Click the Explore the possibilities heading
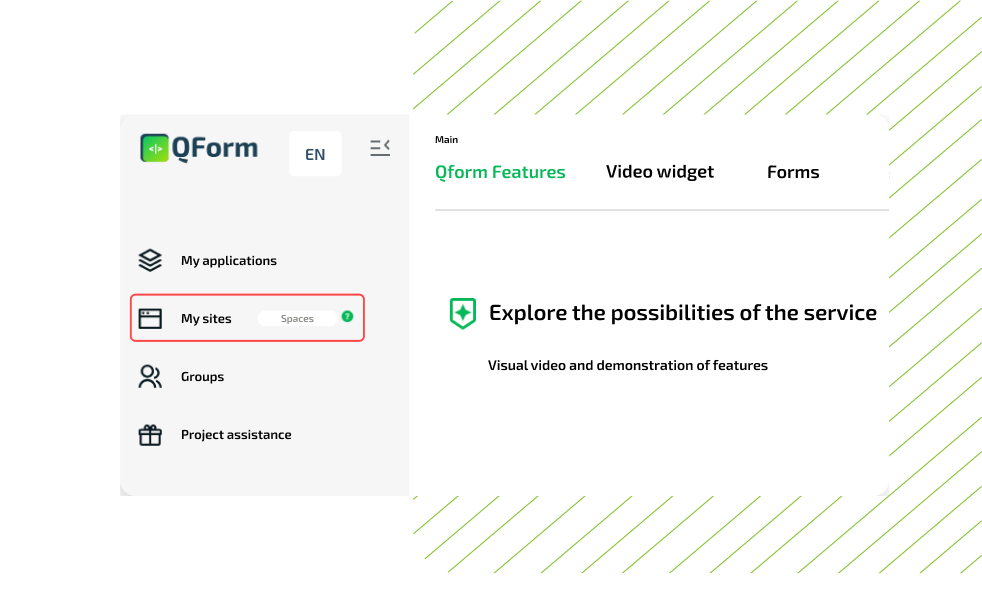The width and height of the screenshot is (982, 610). [683, 313]
